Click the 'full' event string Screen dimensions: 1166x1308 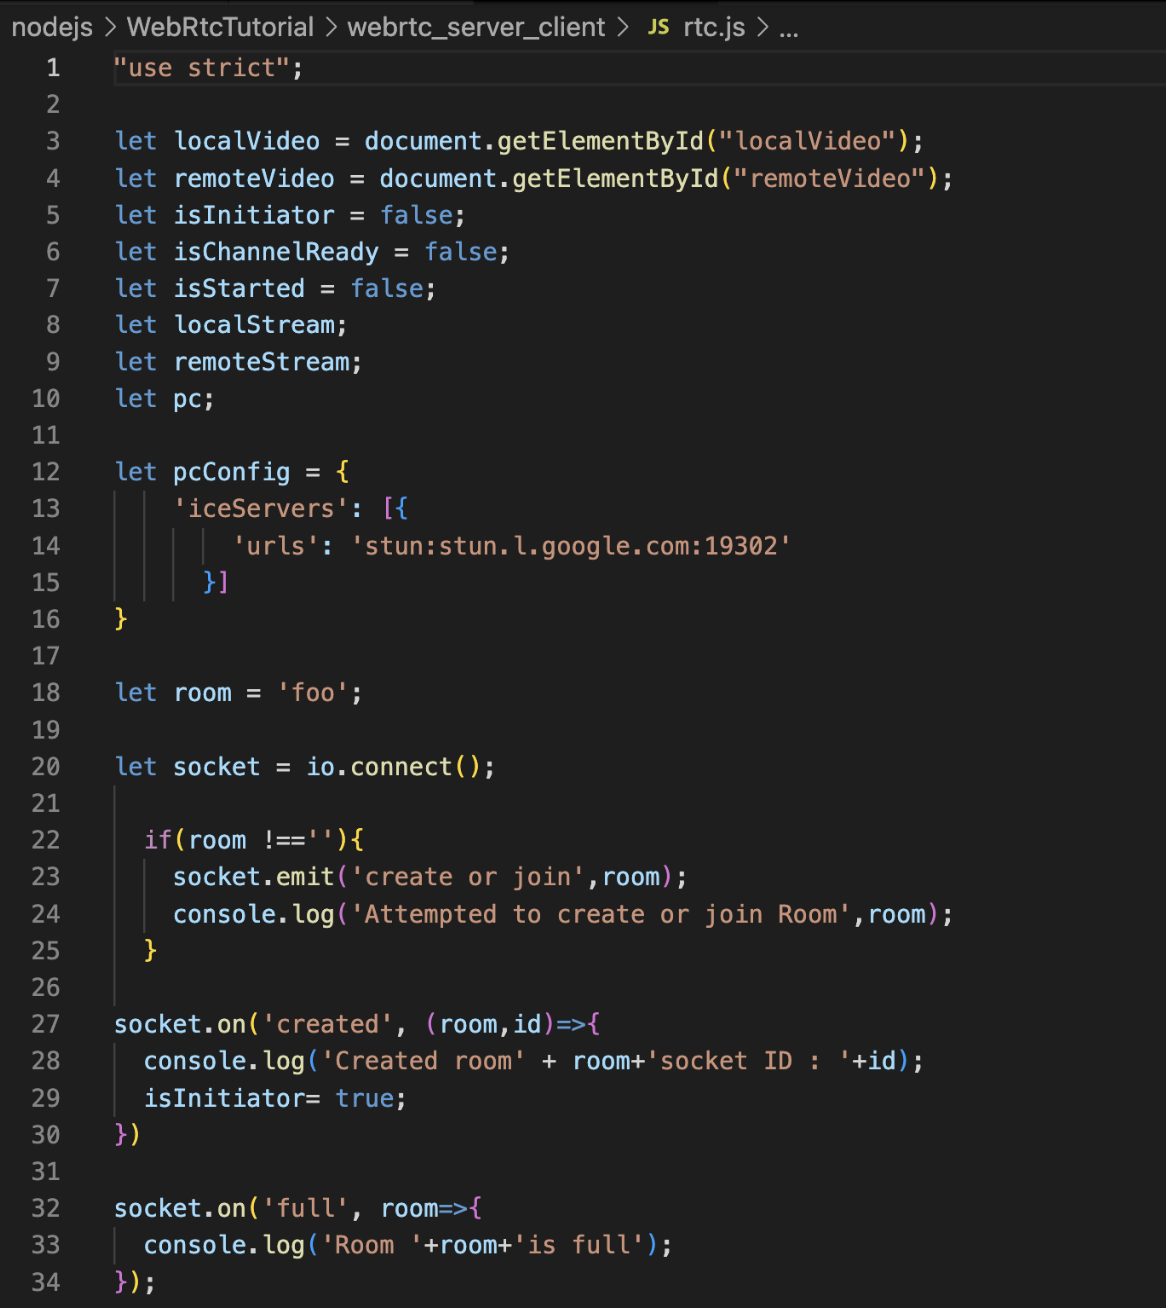306,1208
